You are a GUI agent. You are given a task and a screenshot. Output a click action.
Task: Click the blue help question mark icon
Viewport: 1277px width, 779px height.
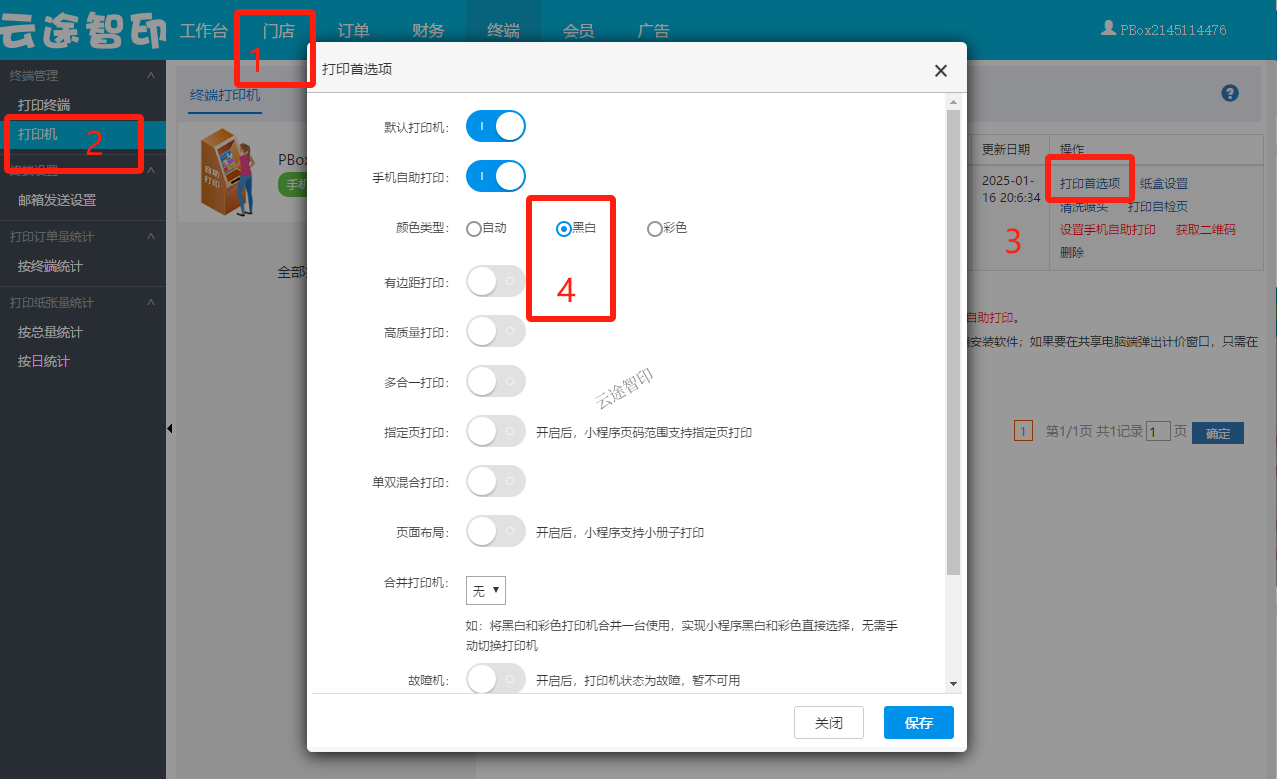1230,93
